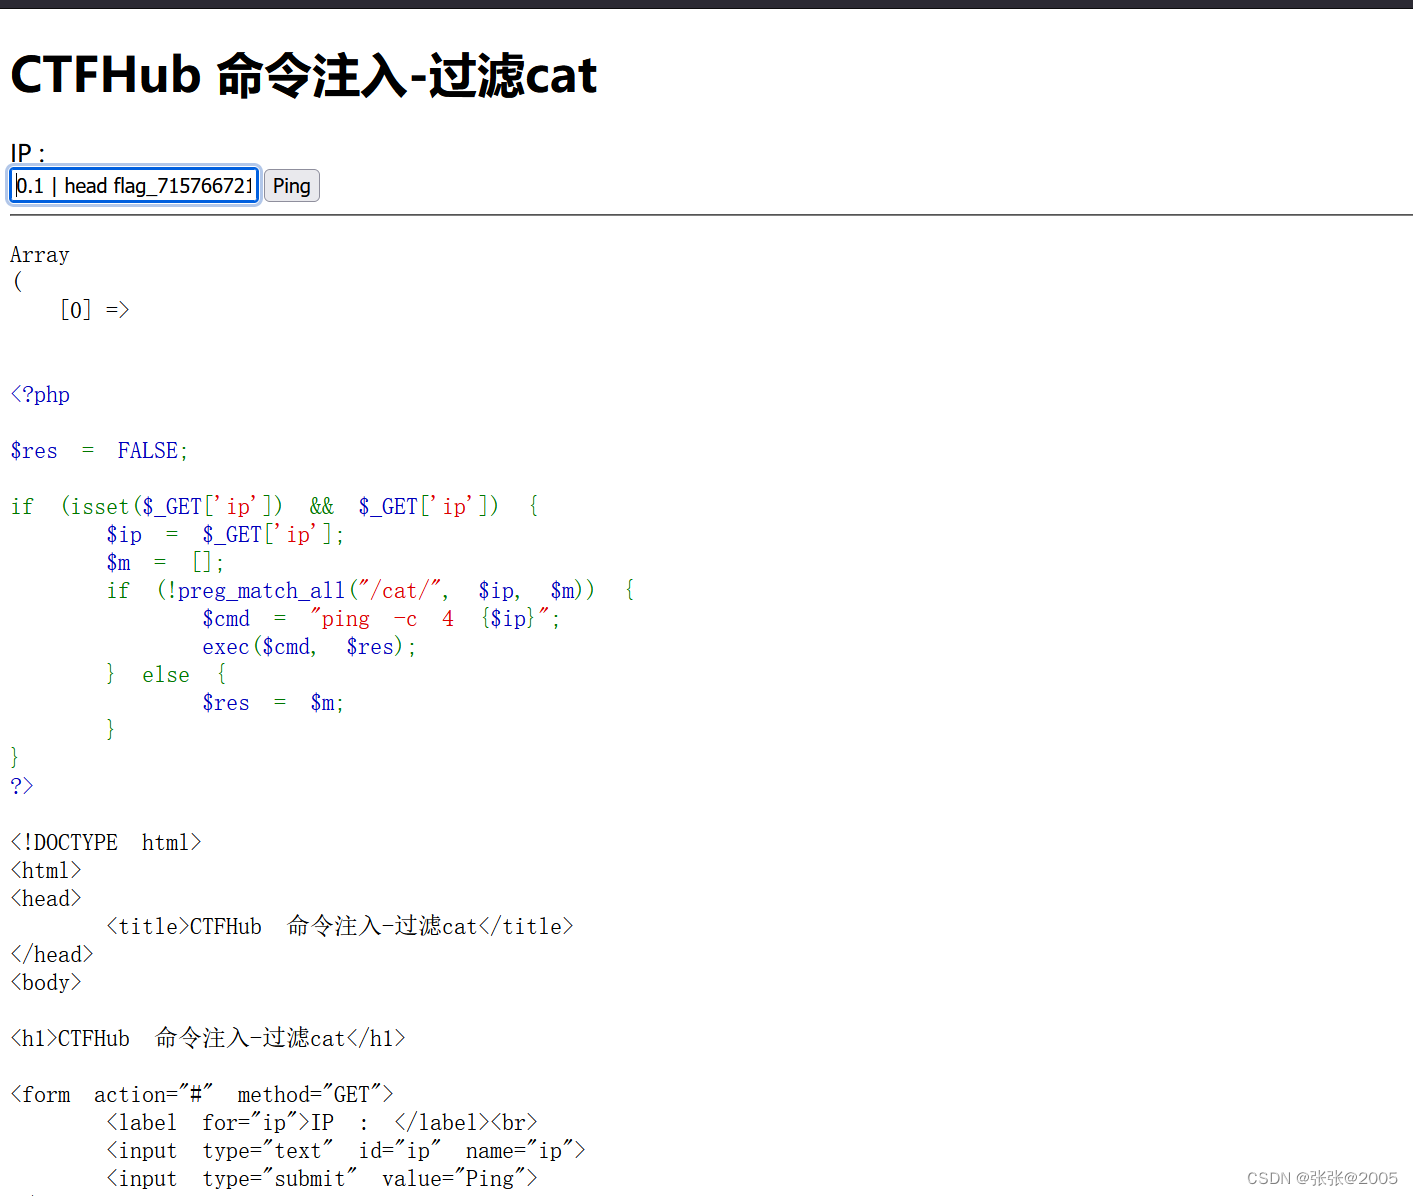Screen dimensions: 1413x1196
Task: Click the '<input type="text" id="ip"' line
Action: pos(346,1151)
